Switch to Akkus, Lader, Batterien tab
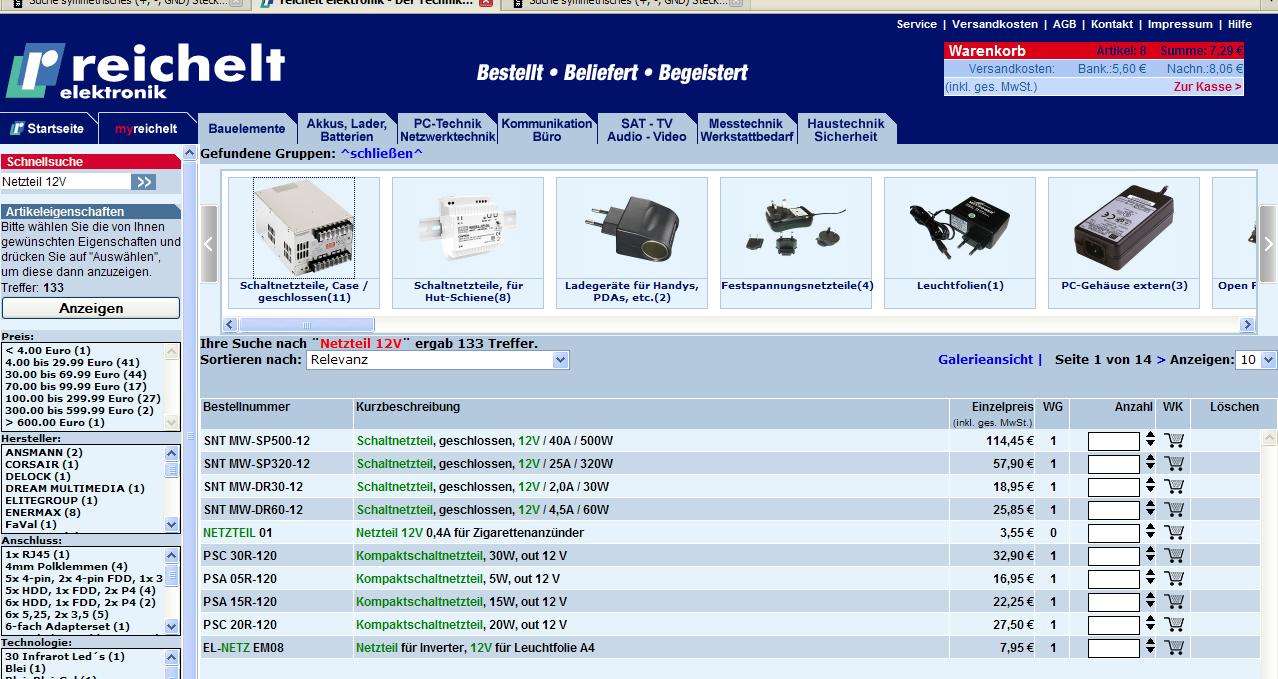 point(347,129)
